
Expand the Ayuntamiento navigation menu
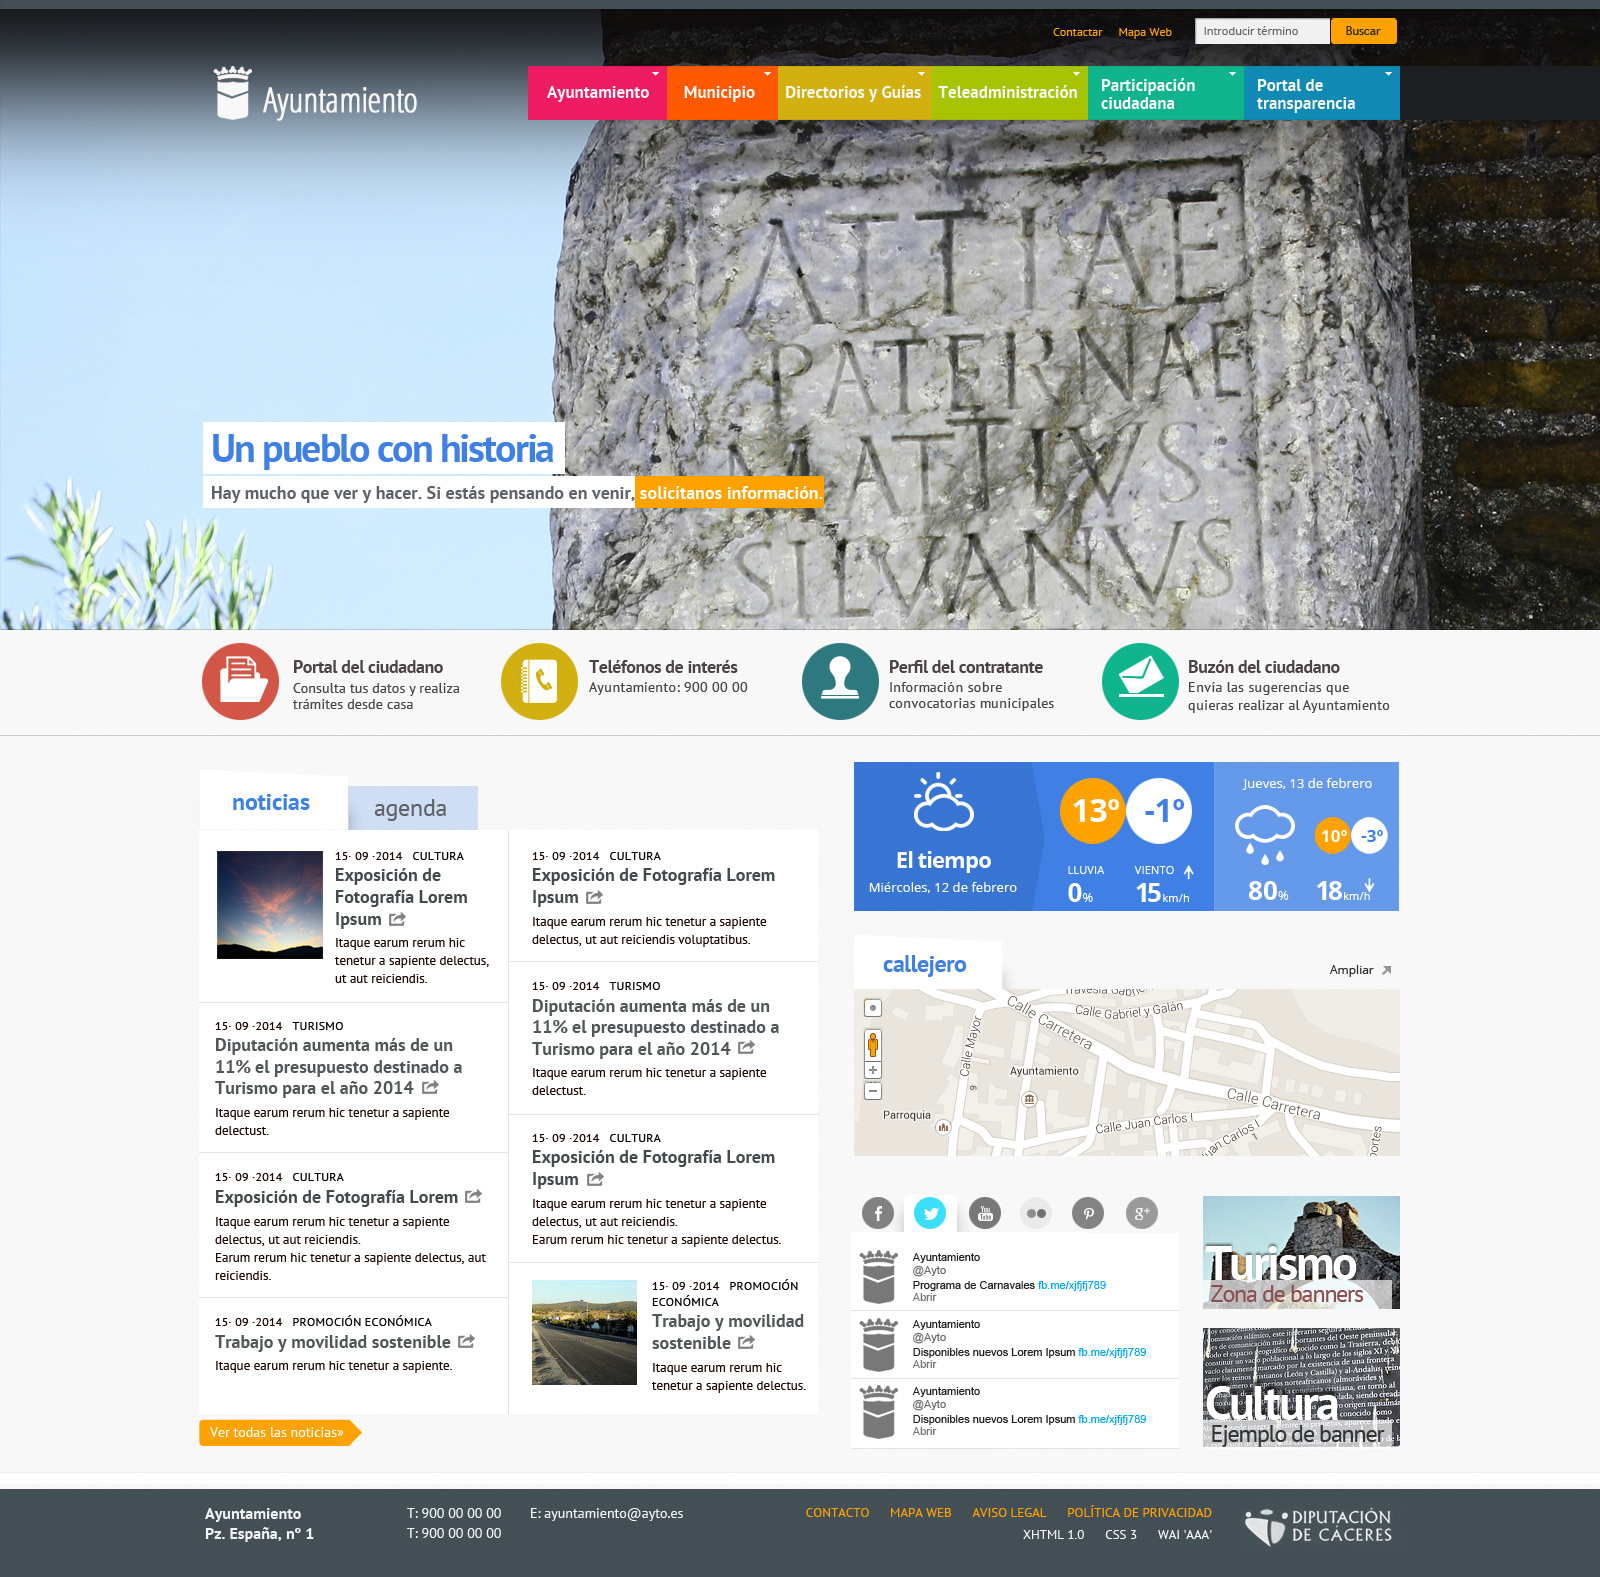(597, 93)
